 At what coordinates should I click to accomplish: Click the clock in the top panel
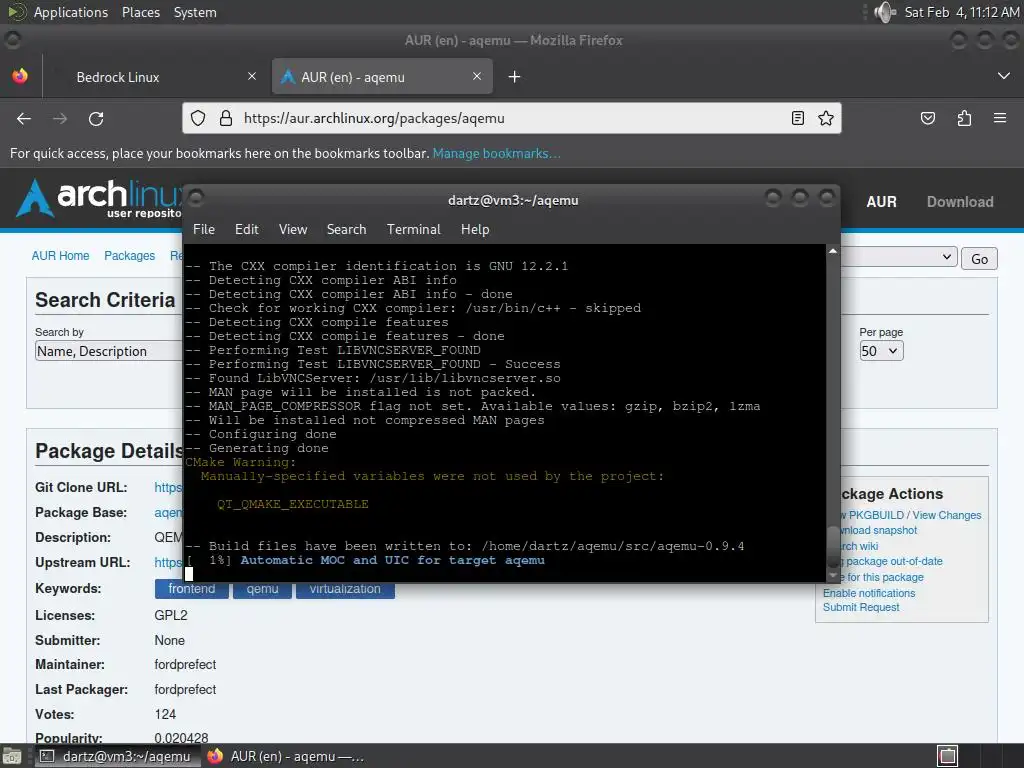click(961, 12)
